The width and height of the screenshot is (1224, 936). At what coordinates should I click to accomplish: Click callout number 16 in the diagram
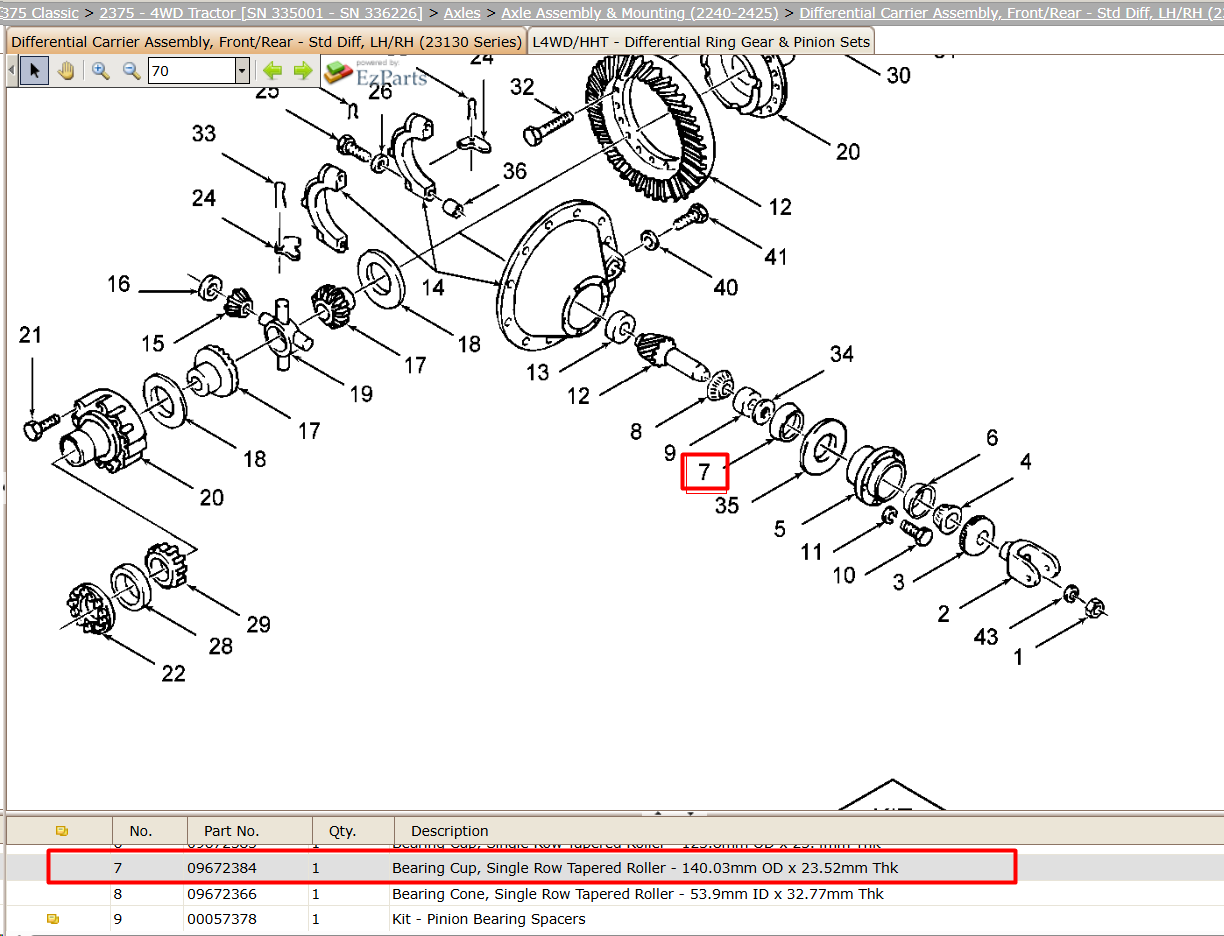(x=119, y=284)
